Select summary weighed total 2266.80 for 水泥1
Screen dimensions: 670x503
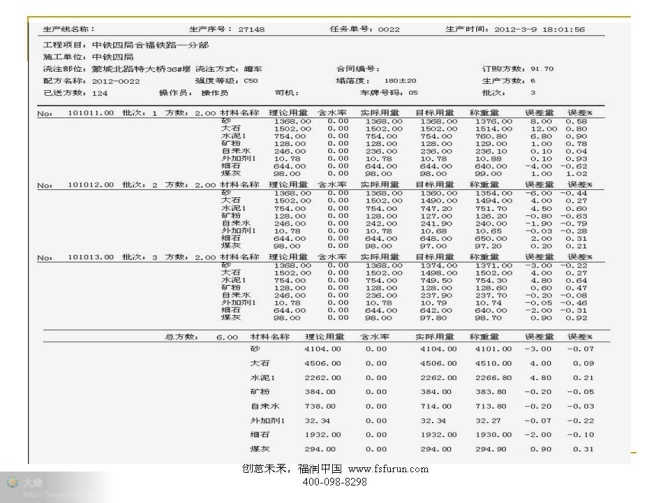pos(493,378)
